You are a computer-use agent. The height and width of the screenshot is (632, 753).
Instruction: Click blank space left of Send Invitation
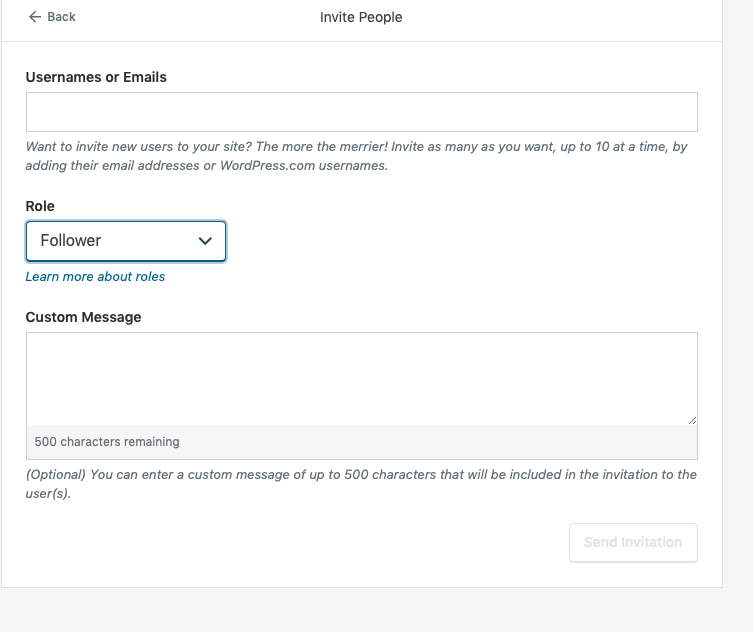pos(300,542)
